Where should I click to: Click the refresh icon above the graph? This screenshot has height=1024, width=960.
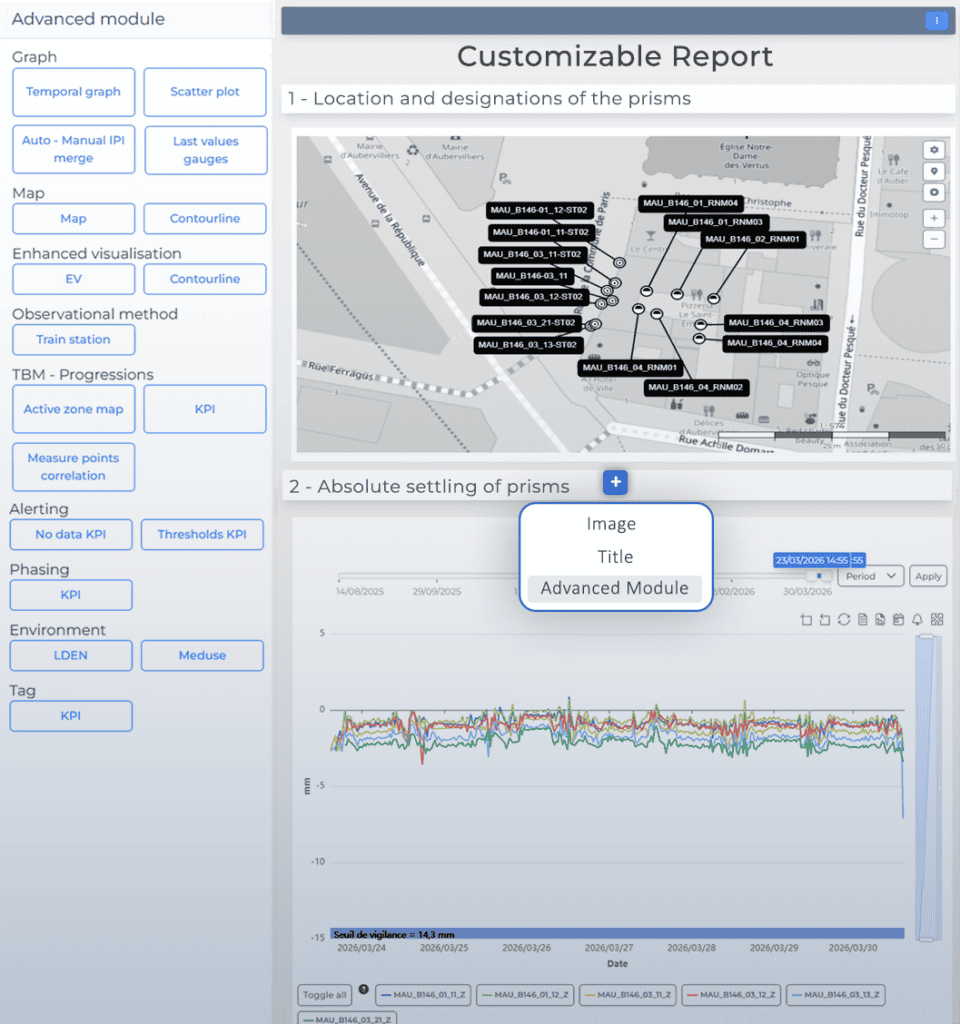click(844, 619)
